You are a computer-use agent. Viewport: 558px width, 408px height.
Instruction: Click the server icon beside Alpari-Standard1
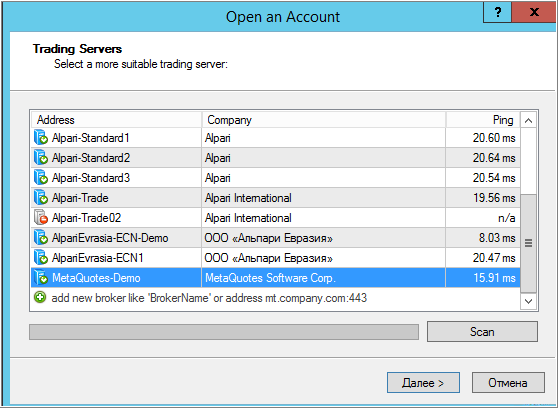41,137
